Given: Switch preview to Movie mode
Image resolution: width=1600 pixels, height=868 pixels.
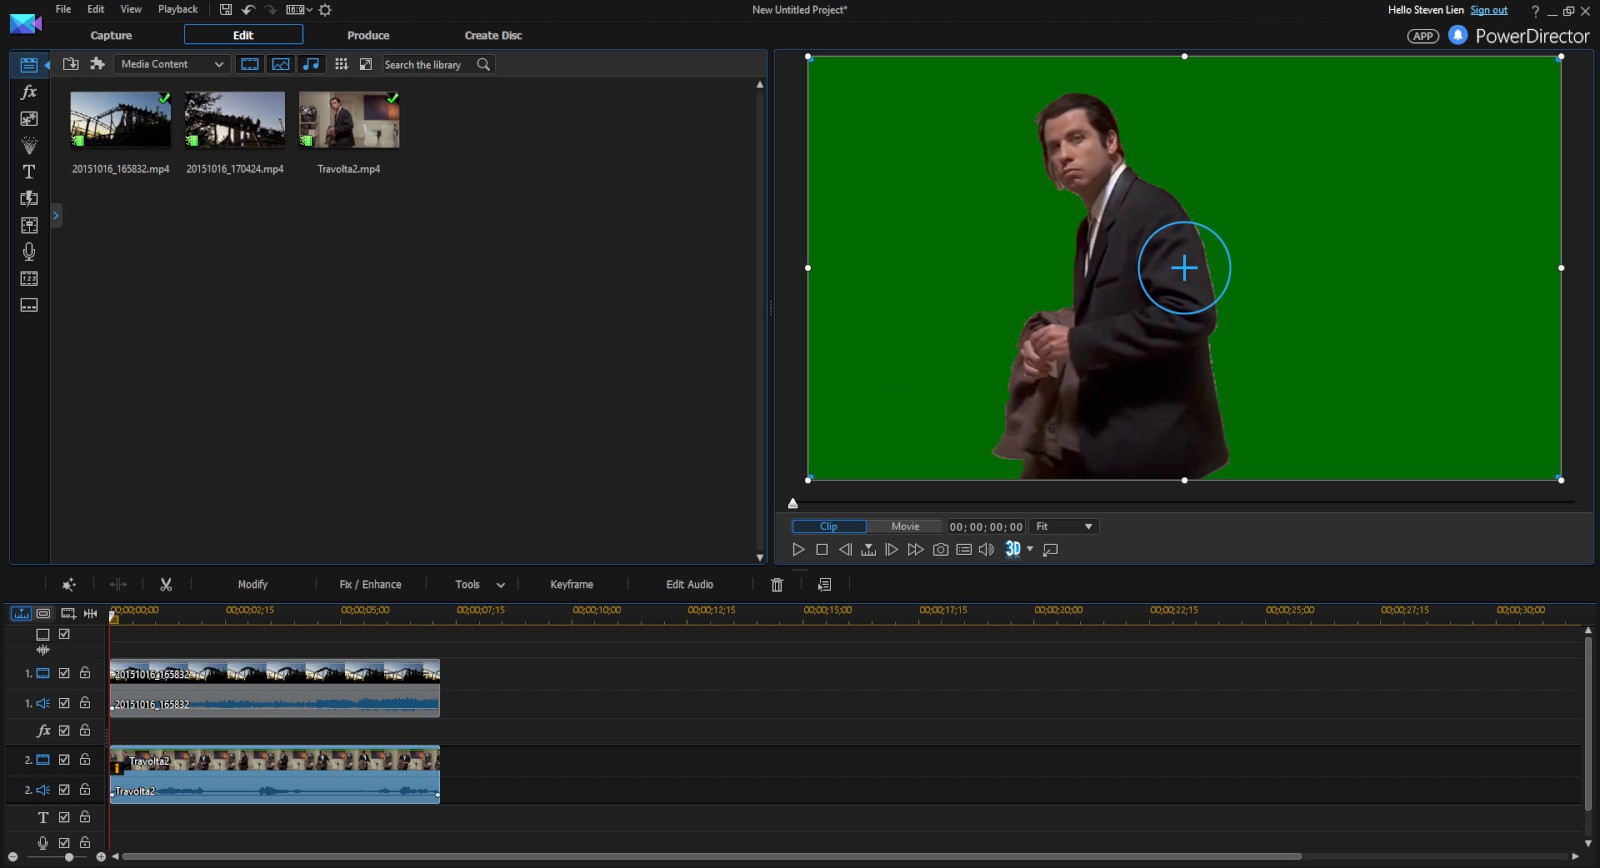Looking at the screenshot, I should click(905, 526).
